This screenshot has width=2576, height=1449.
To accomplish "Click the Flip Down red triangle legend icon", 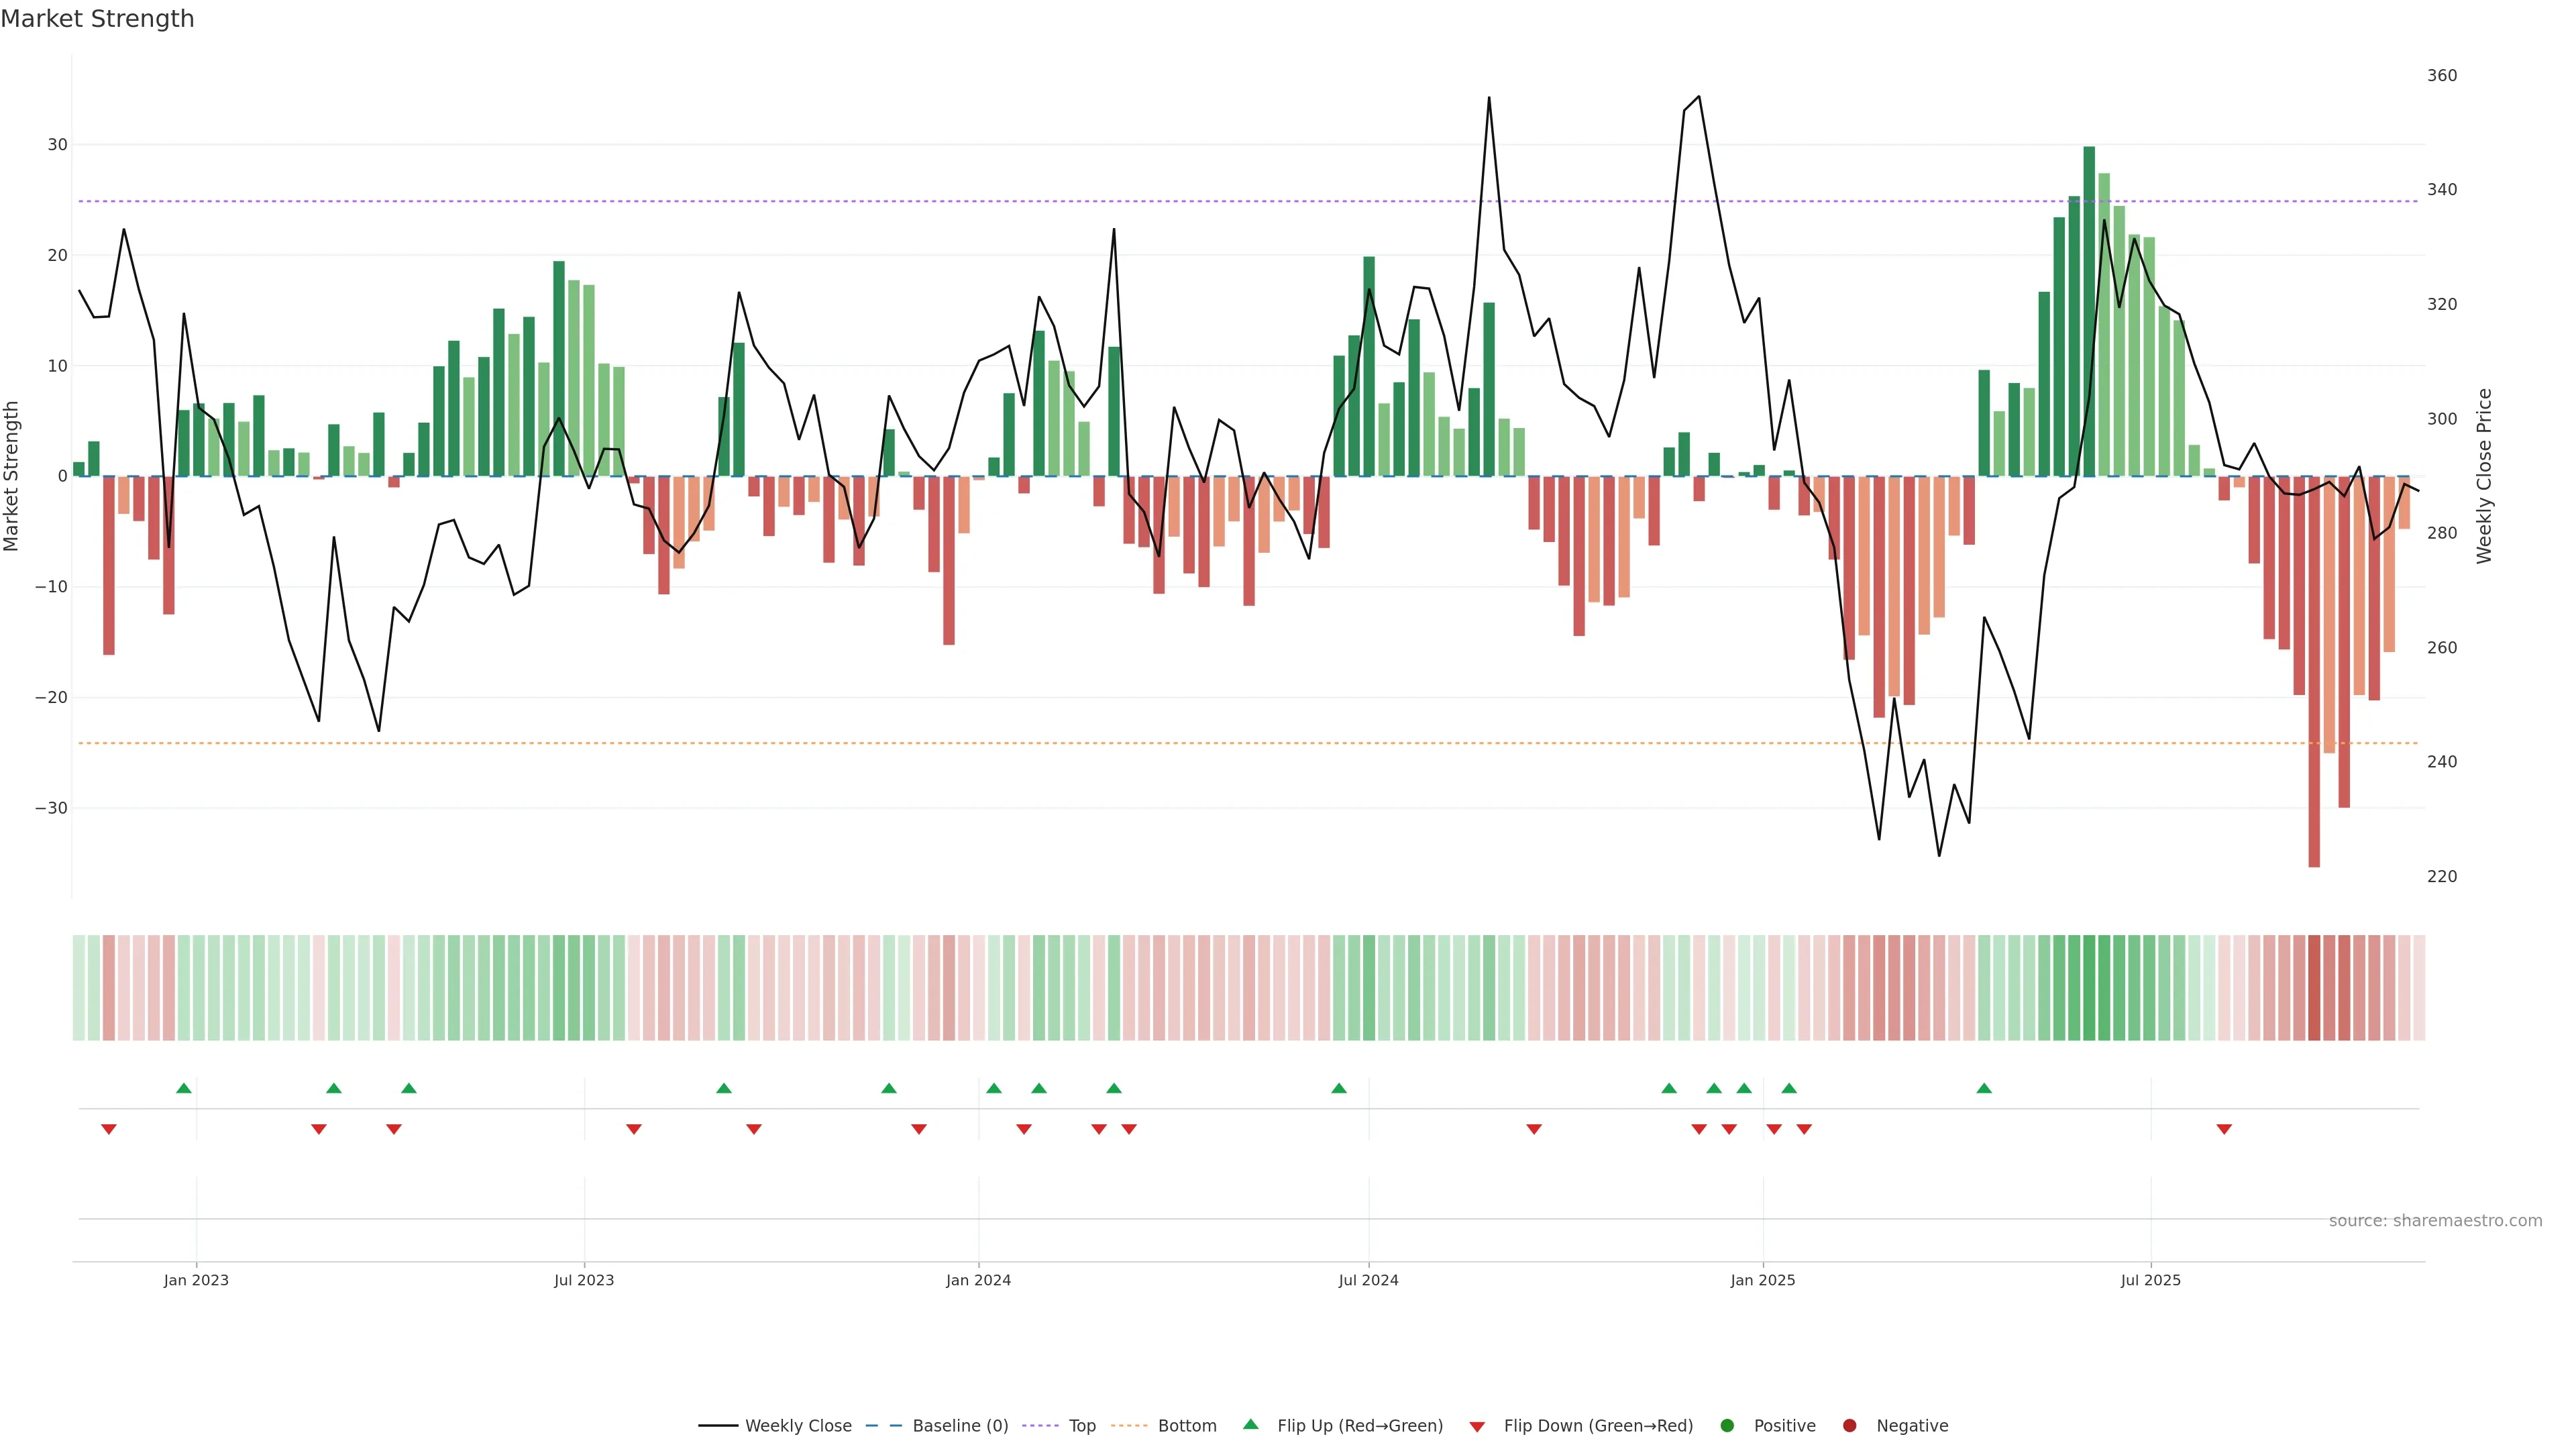I will click(x=1477, y=1426).
